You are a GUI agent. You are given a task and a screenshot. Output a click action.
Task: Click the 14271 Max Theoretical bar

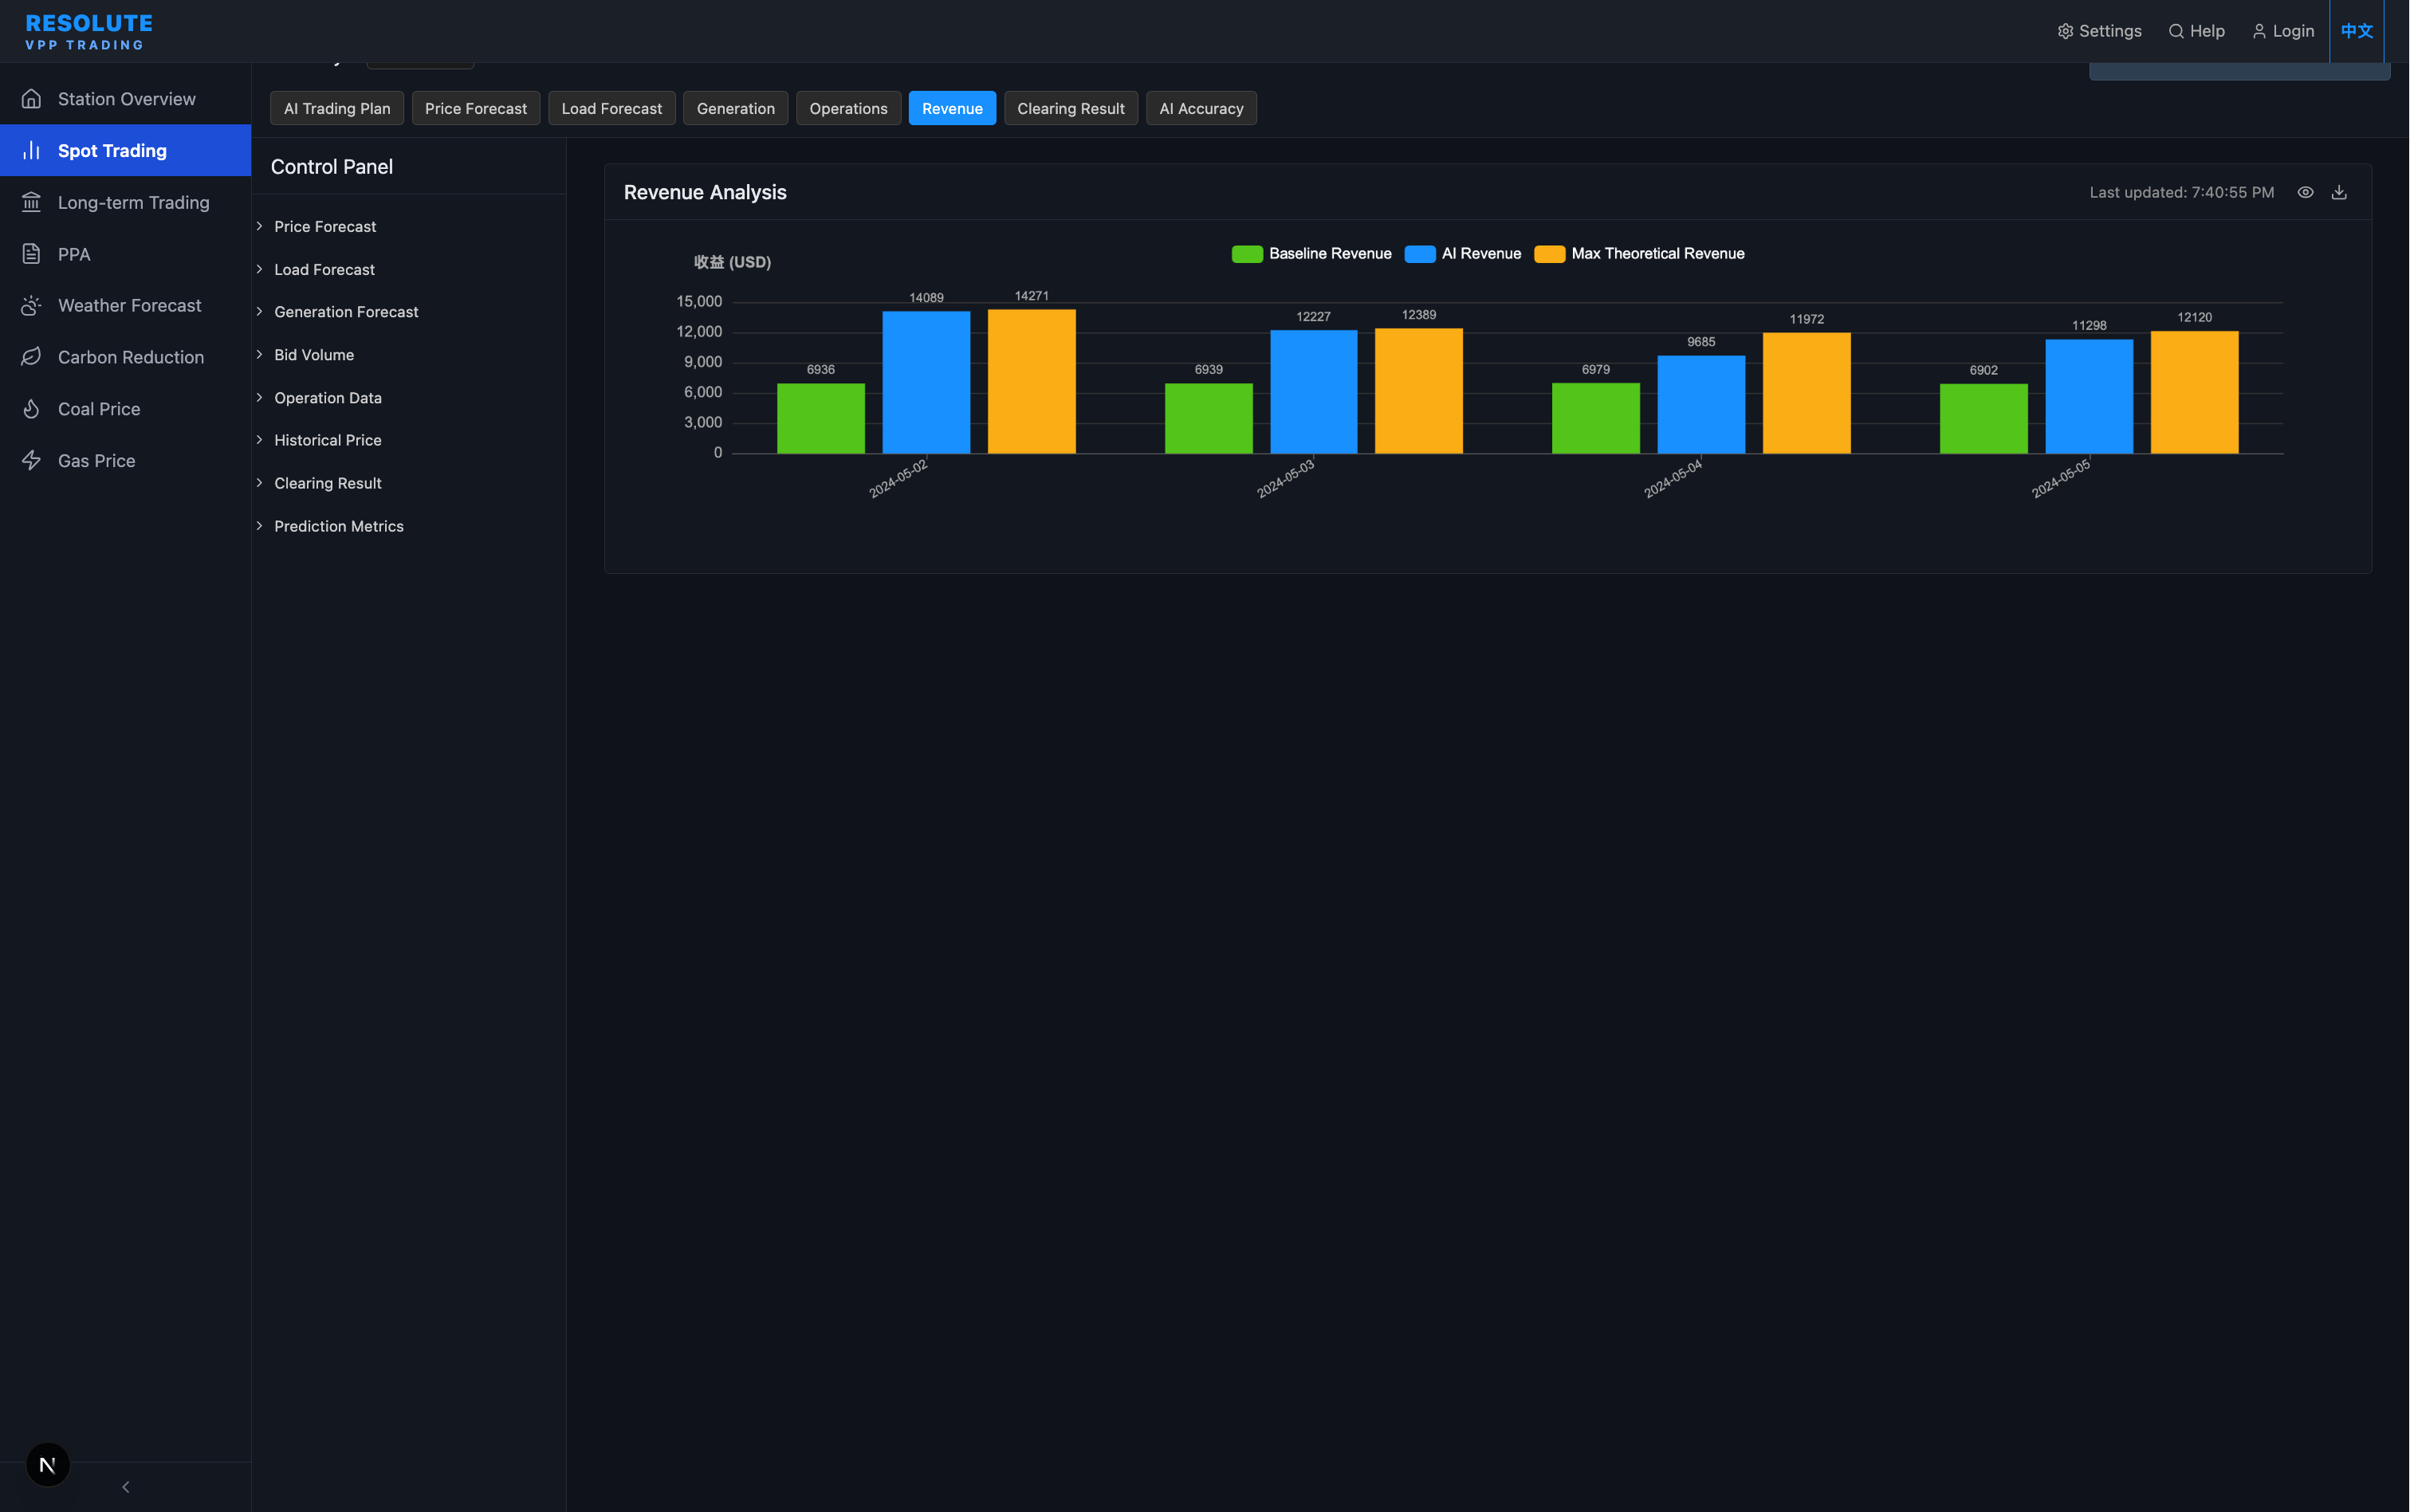tap(1031, 381)
